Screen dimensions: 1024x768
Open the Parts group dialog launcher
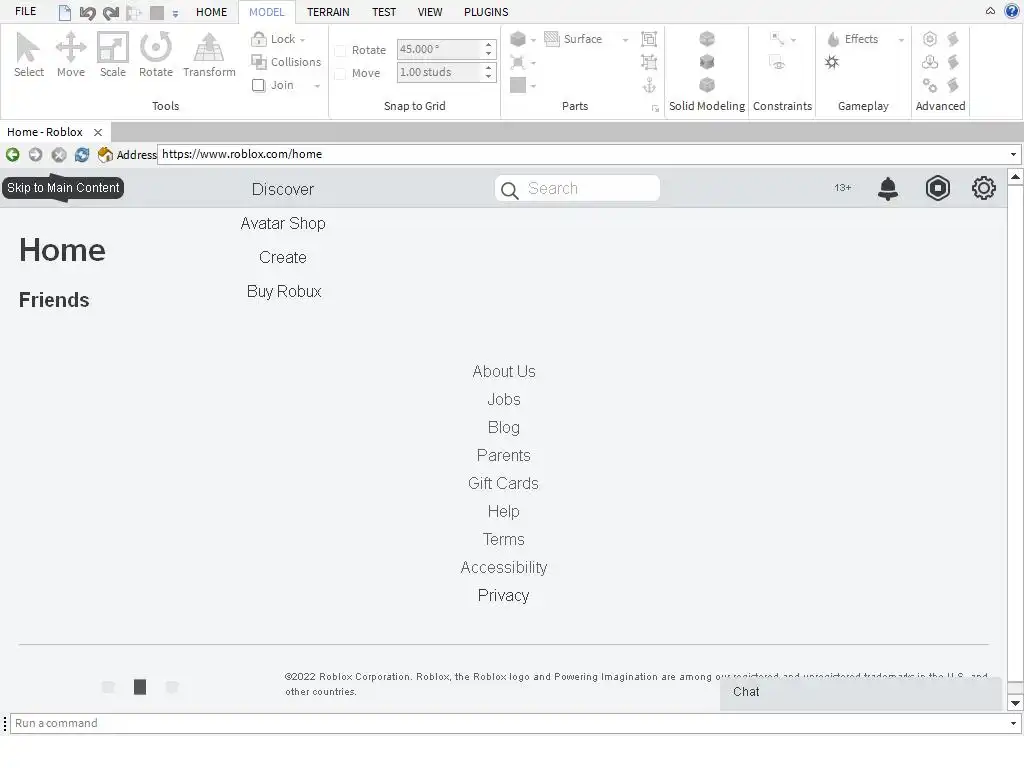pyautogui.click(x=655, y=109)
